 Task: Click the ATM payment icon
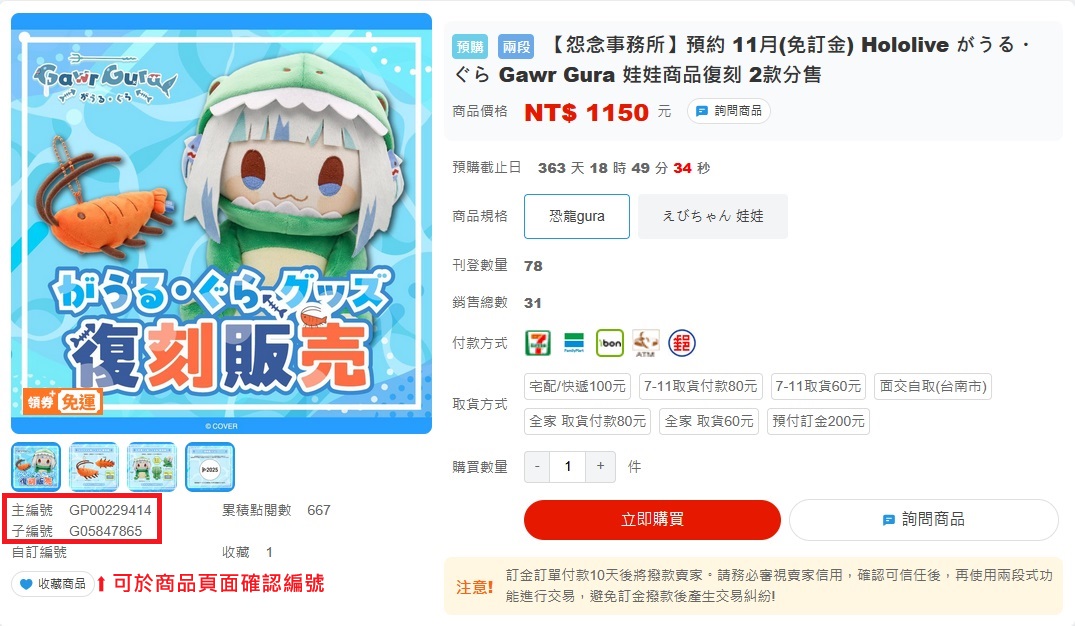pyautogui.click(x=645, y=343)
